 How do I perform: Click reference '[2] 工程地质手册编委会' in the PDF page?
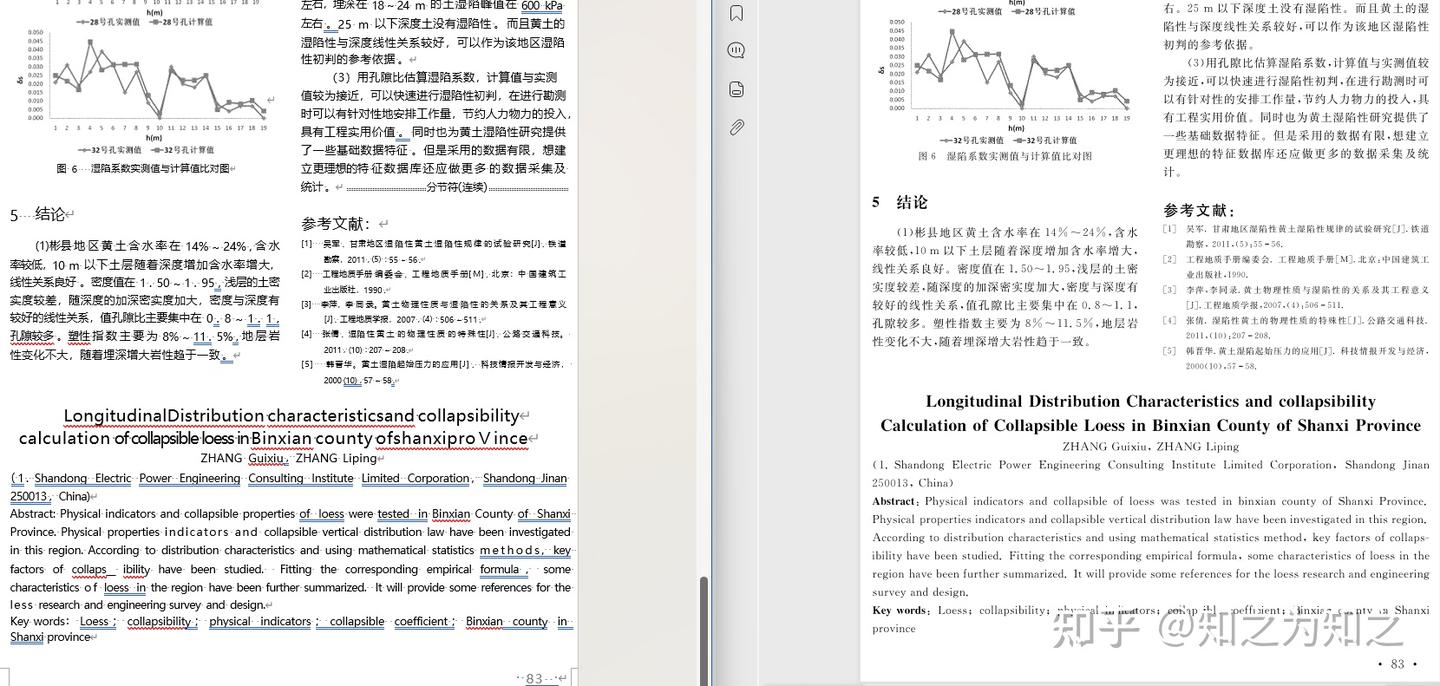[x=1296, y=266]
